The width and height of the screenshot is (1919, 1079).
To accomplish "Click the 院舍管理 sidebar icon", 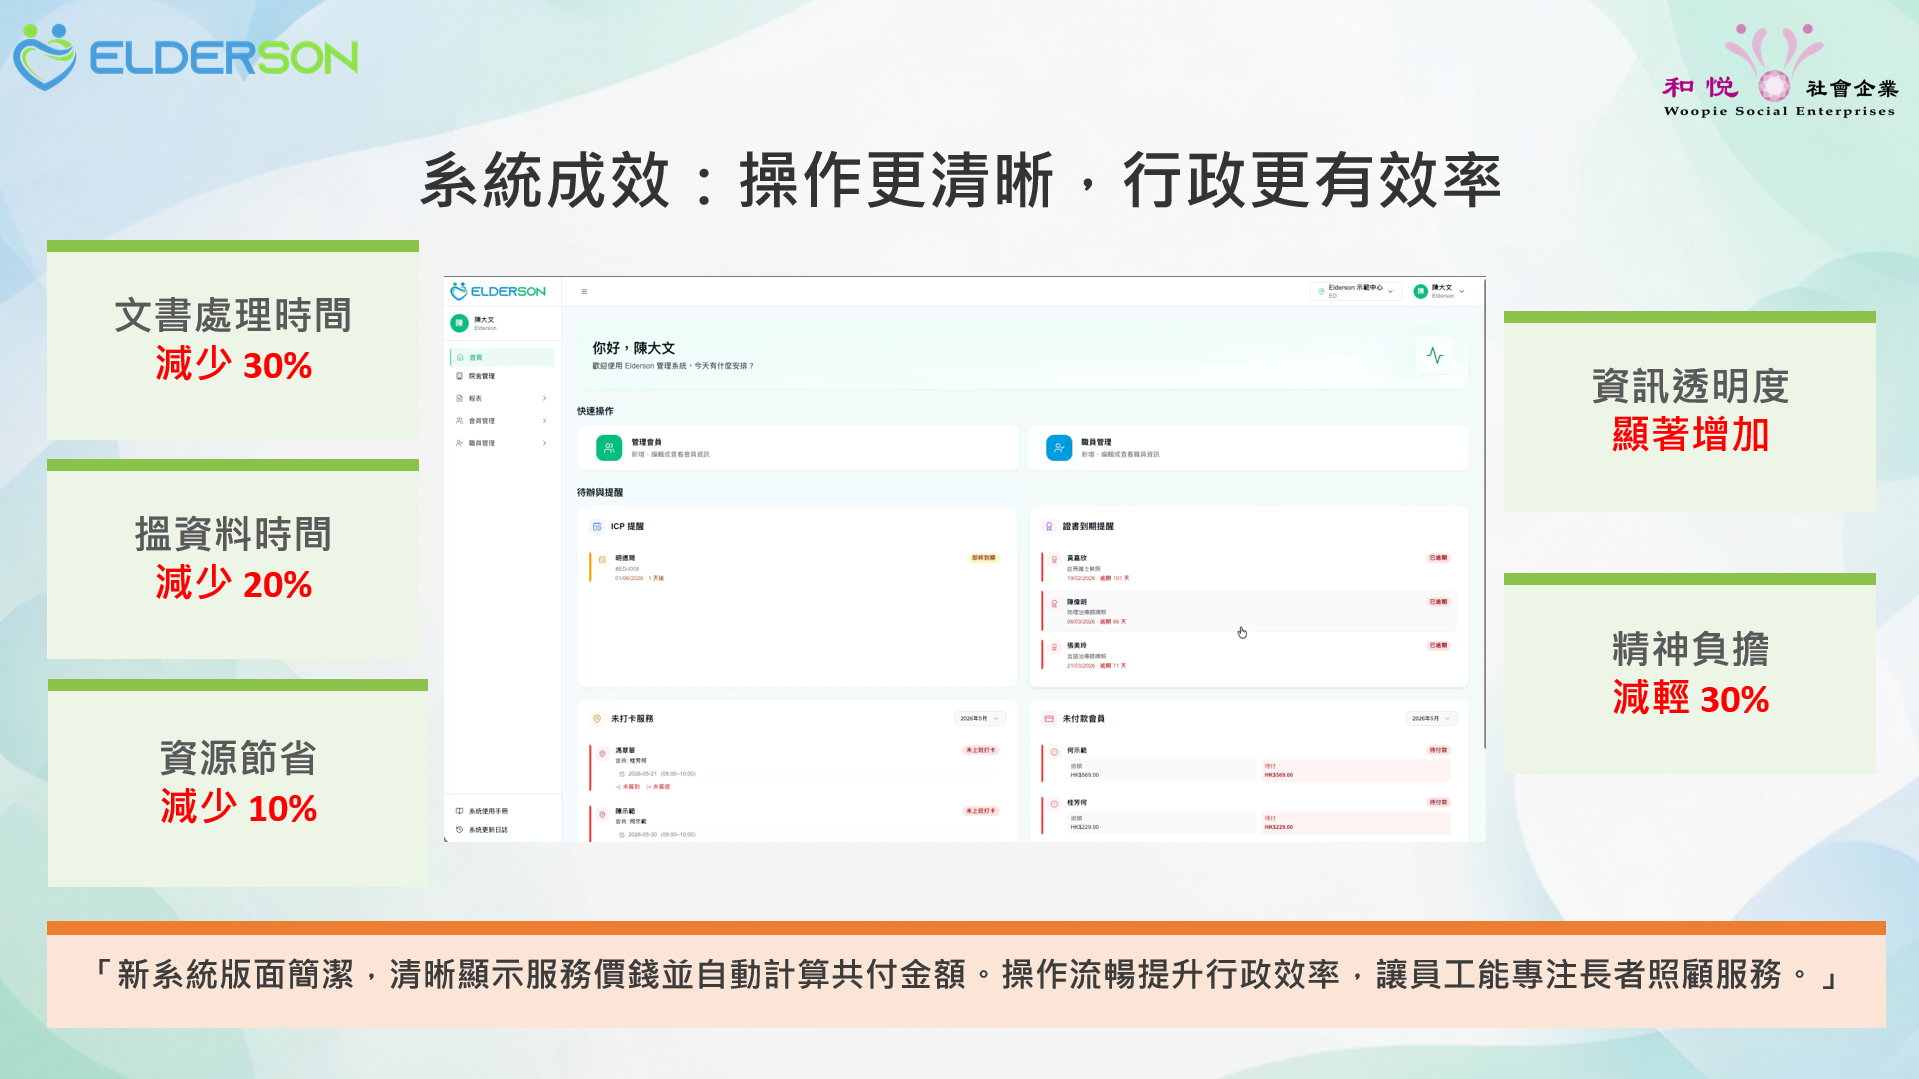I will coord(460,376).
